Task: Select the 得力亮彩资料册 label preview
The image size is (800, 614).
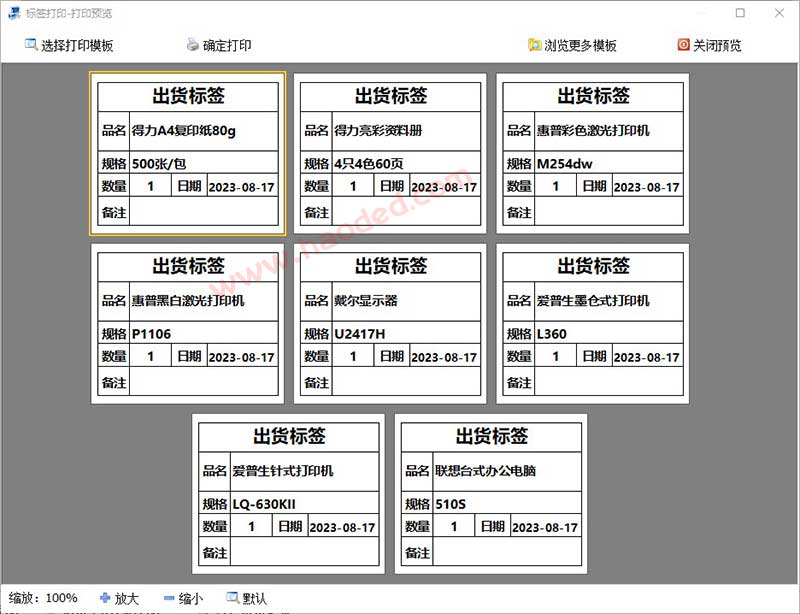Action: (390, 154)
